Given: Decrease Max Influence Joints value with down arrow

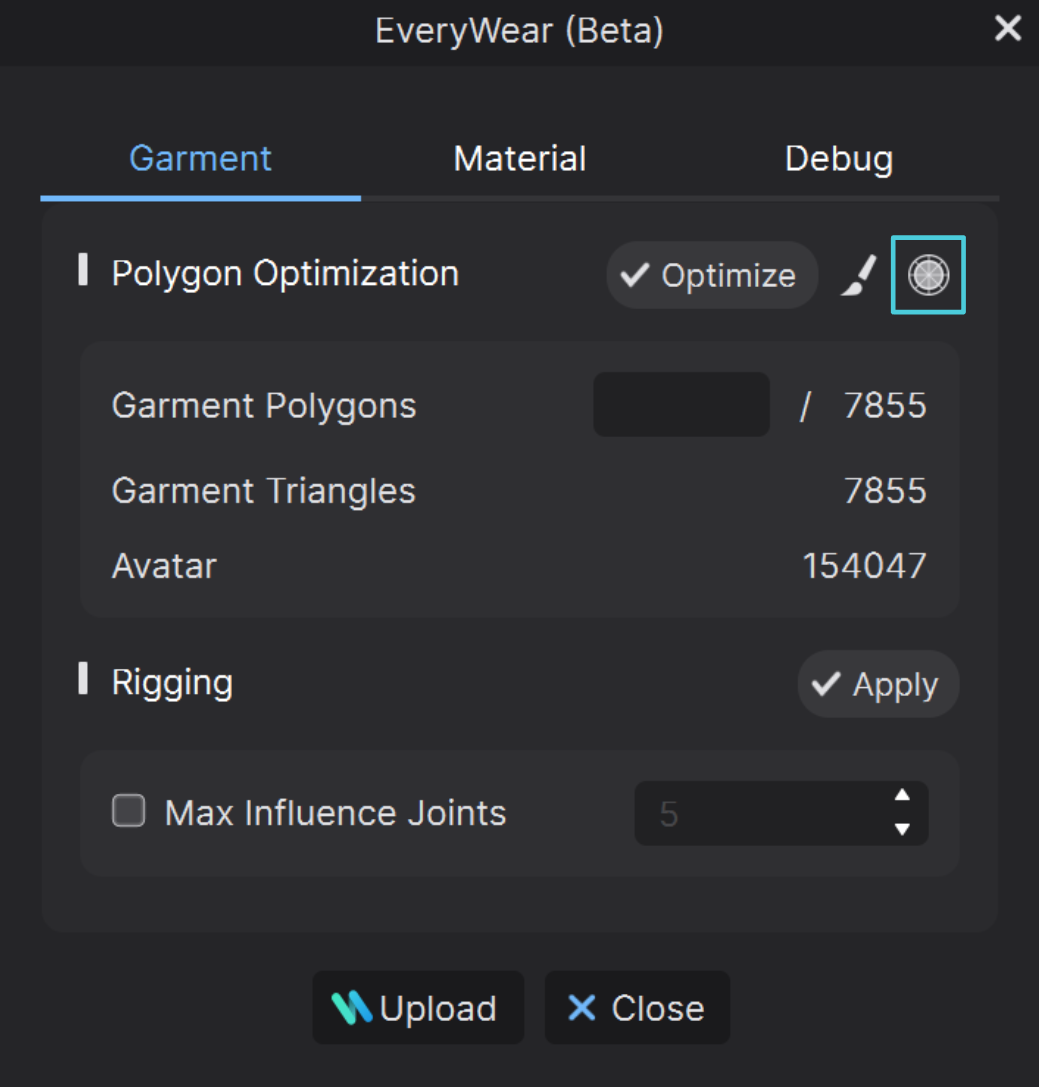Looking at the screenshot, I should point(902,829).
